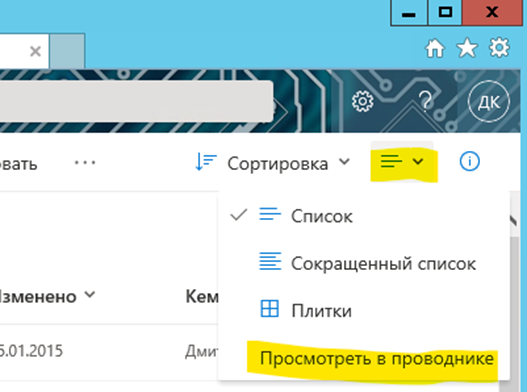Select Сокращенный список view option
The height and width of the screenshot is (392, 527).
pos(364,263)
